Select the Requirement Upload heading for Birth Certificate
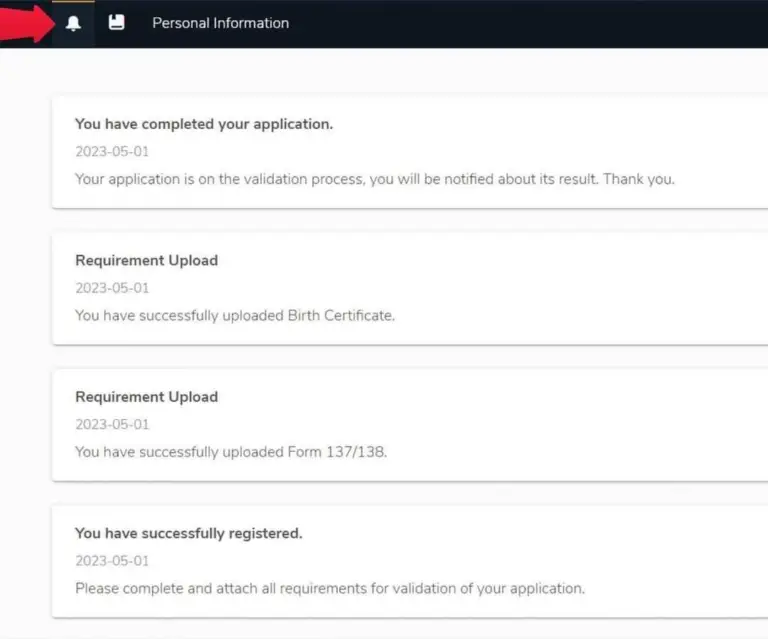Viewport: 768px width, 639px height. 146,260
